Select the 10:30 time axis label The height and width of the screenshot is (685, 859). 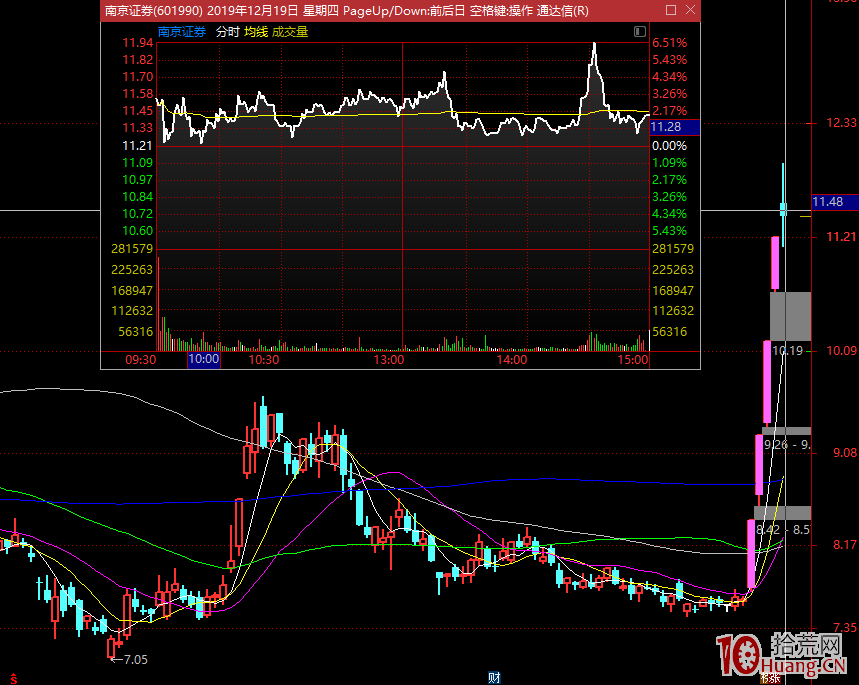pyautogui.click(x=264, y=359)
